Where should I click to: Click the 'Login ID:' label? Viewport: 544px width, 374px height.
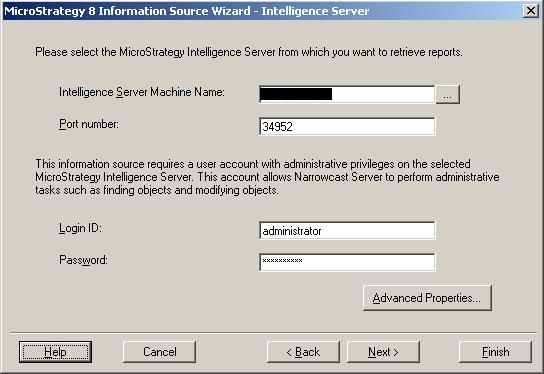(80, 228)
